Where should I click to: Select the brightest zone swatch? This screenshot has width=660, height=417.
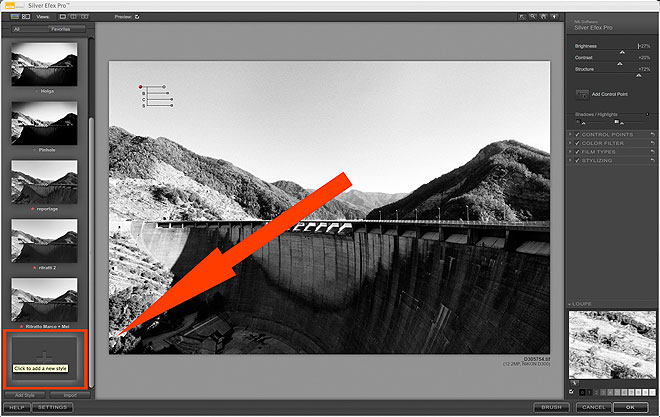point(652,392)
